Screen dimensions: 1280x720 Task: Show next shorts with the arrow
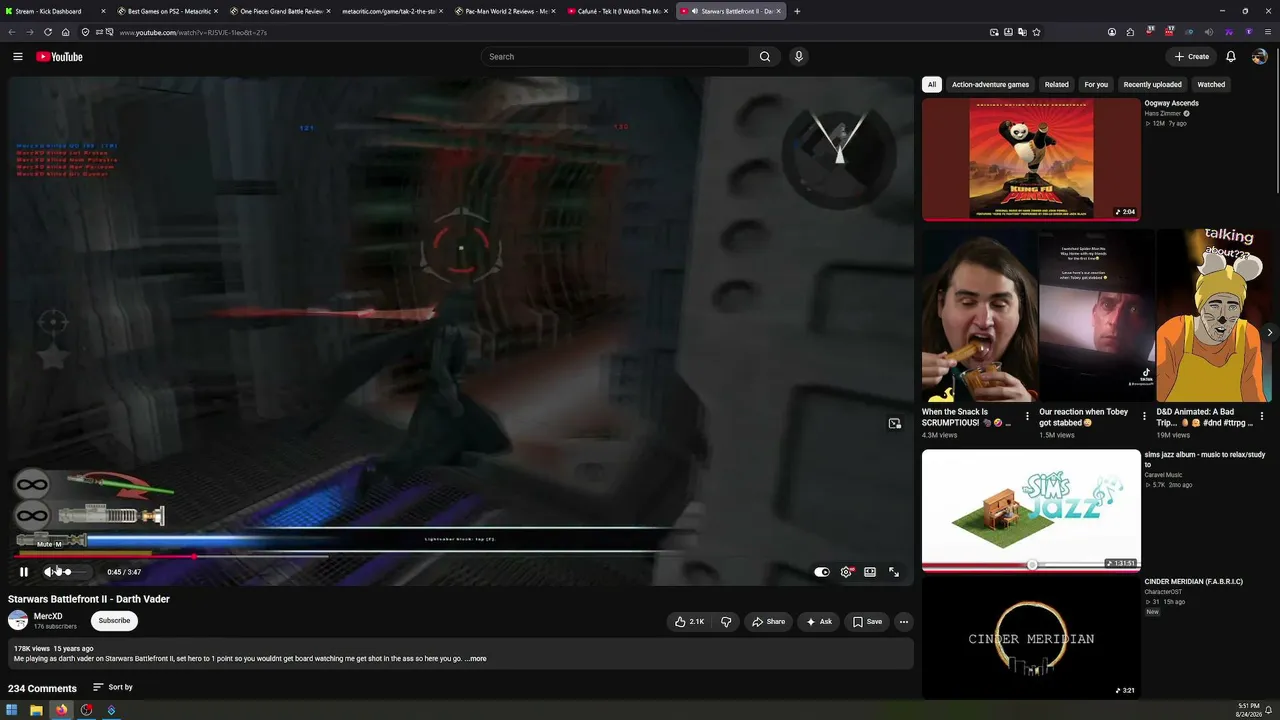1269,332
